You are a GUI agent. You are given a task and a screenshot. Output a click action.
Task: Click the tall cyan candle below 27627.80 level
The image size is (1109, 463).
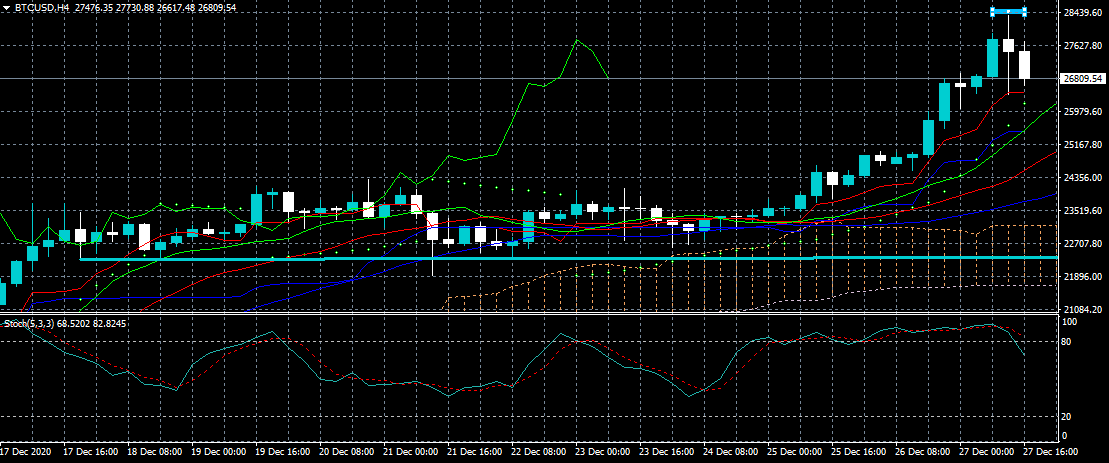[x=992, y=58]
